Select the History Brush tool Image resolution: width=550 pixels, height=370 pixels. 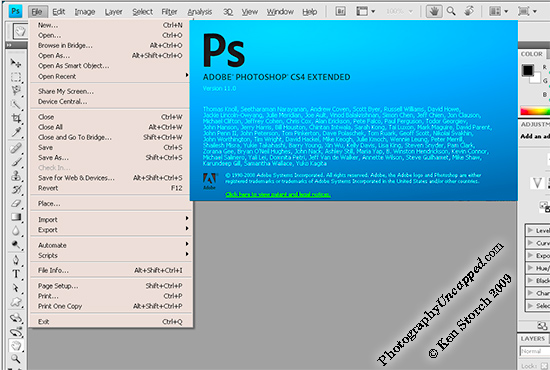[15, 189]
